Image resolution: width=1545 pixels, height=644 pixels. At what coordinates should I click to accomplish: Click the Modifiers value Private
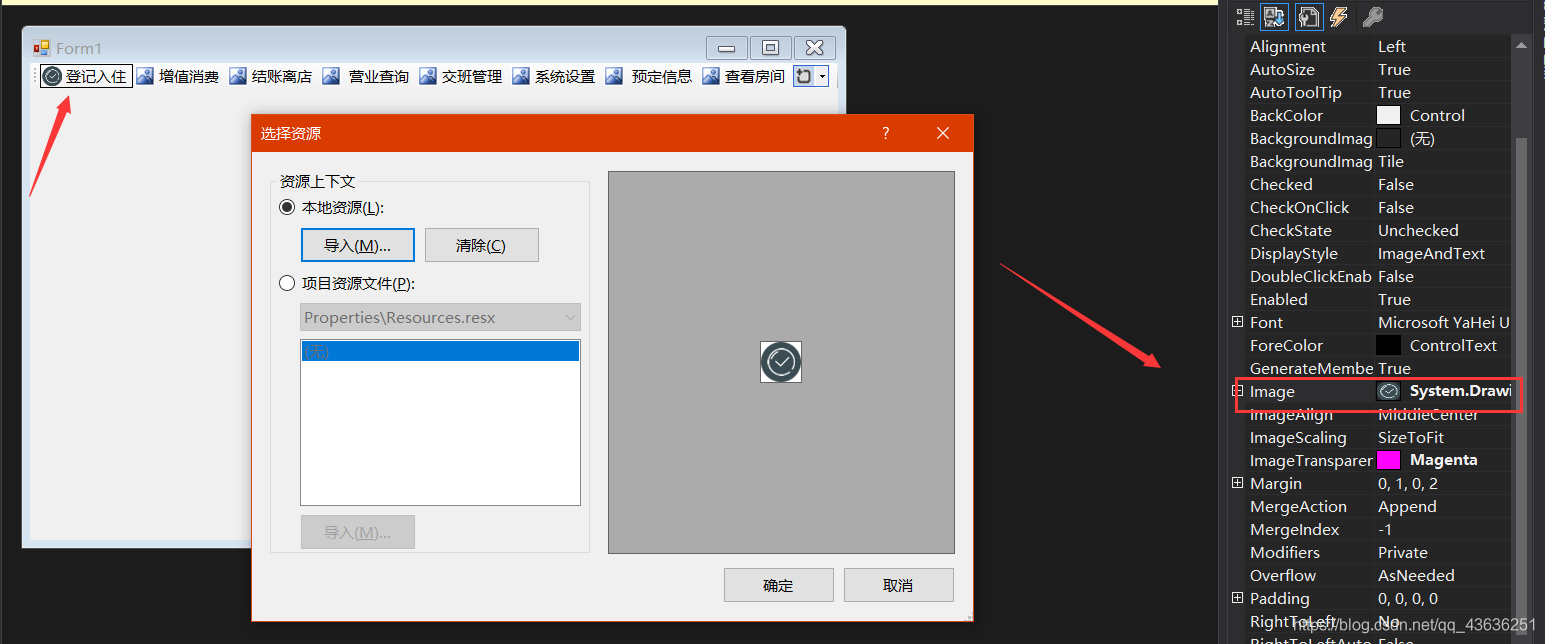1403,552
